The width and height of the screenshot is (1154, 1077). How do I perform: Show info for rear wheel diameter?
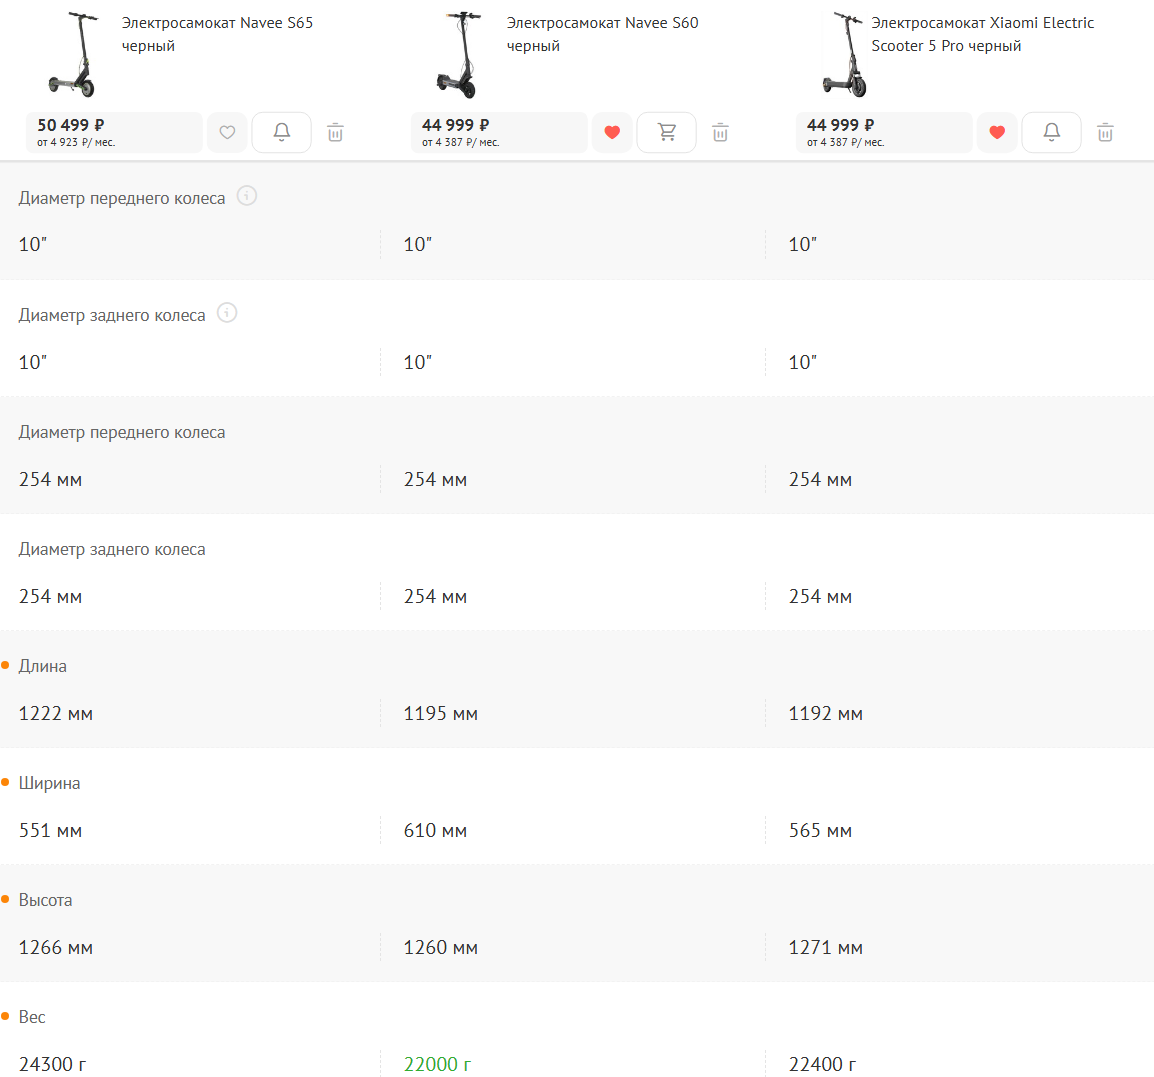point(227,313)
